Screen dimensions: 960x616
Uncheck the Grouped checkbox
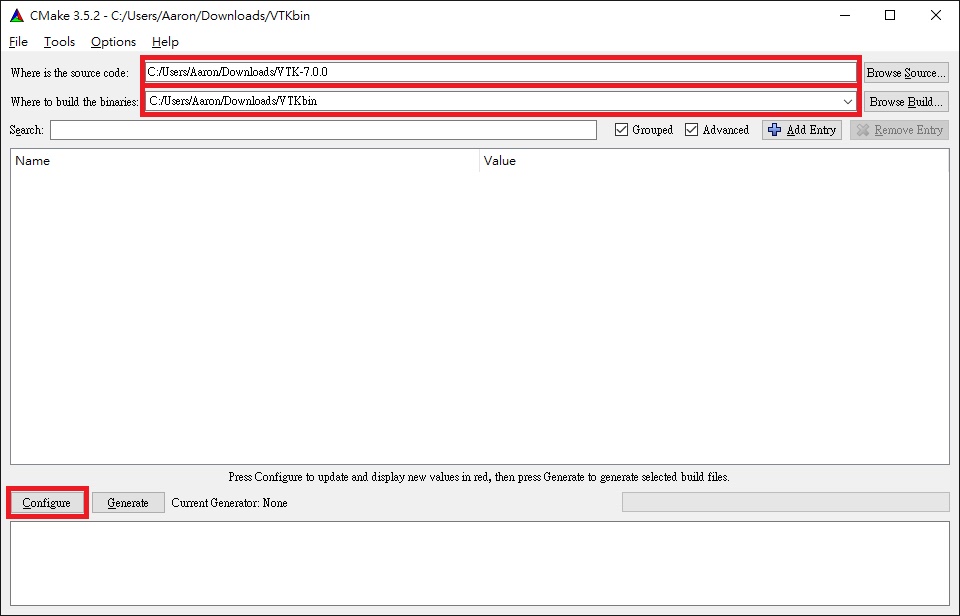[x=621, y=130]
